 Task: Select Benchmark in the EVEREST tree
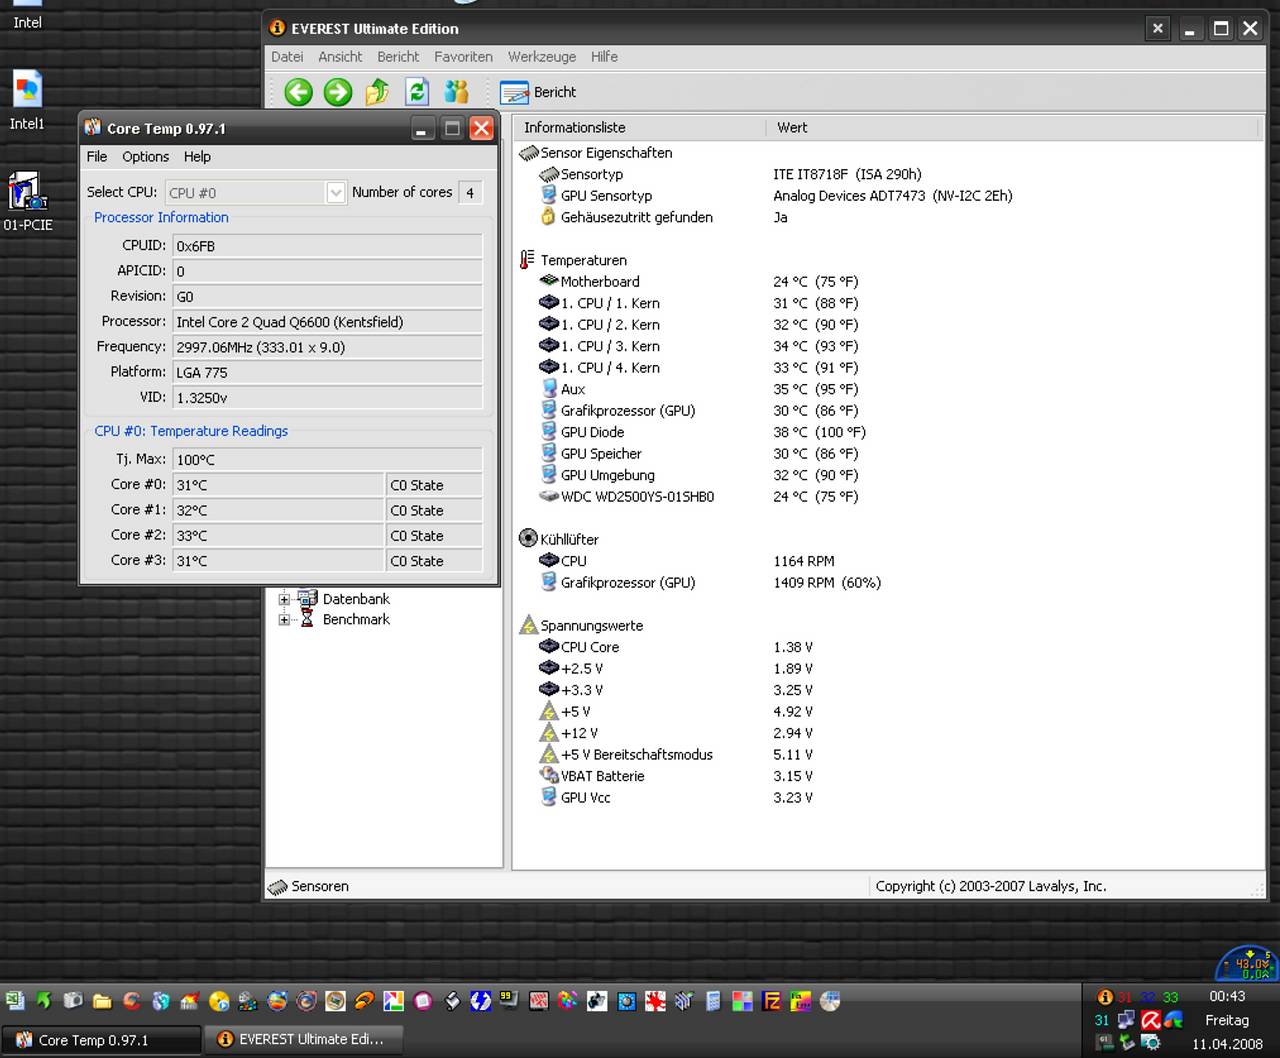(356, 620)
